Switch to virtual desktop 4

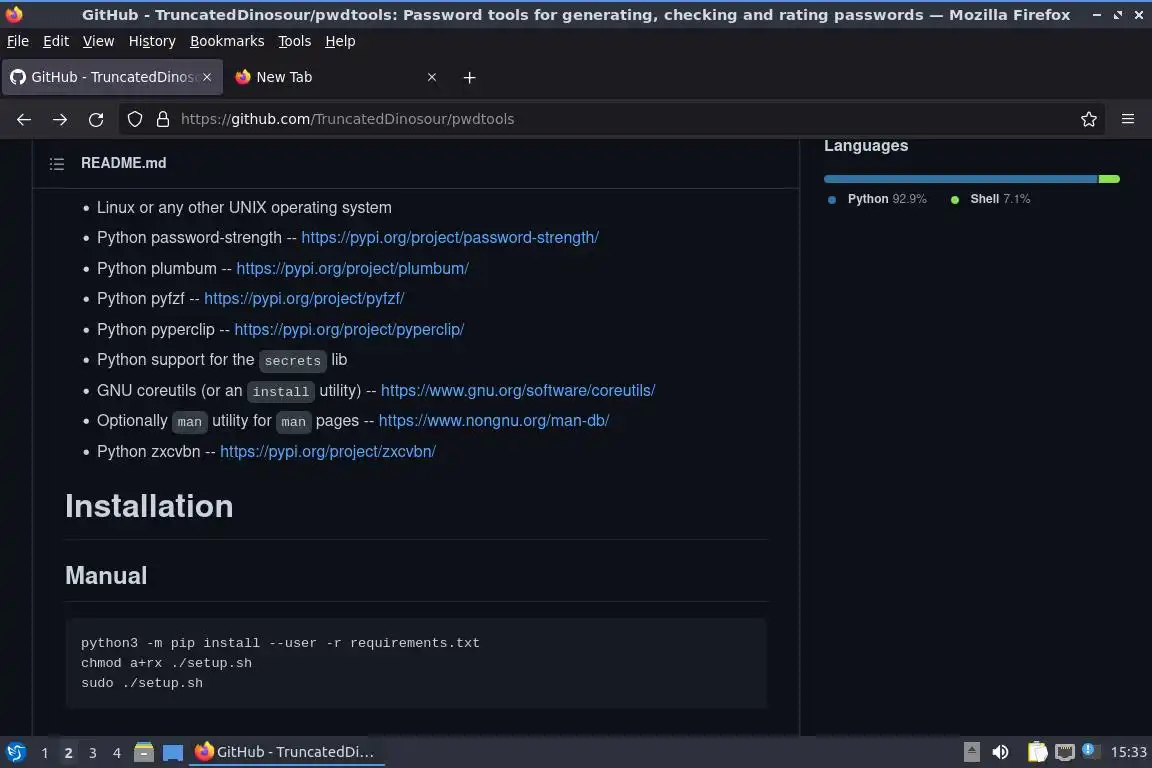pyautogui.click(x=116, y=753)
